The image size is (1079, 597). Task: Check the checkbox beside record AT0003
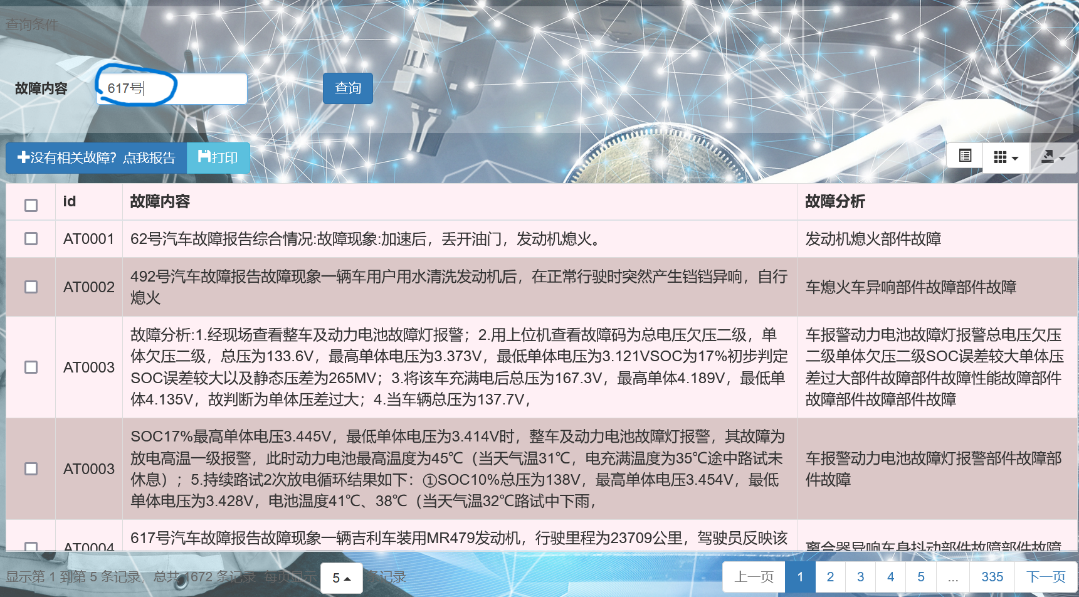30,367
